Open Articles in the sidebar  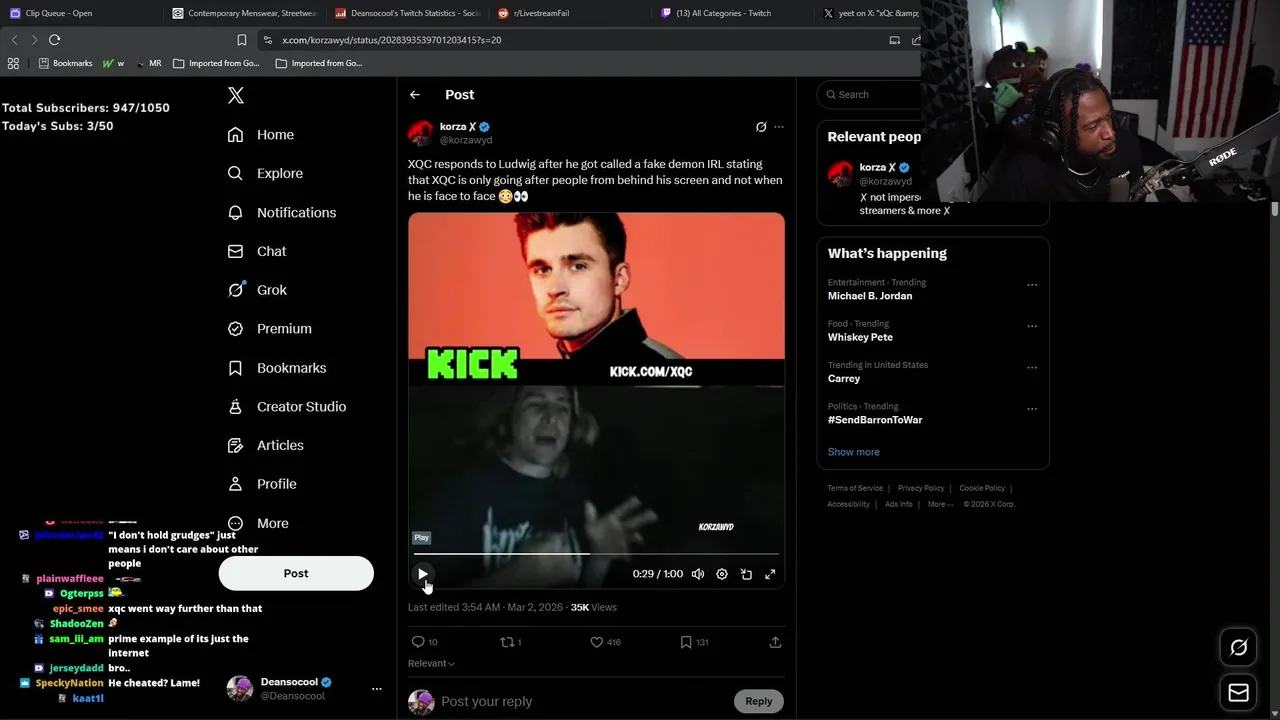tap(266, 445)
